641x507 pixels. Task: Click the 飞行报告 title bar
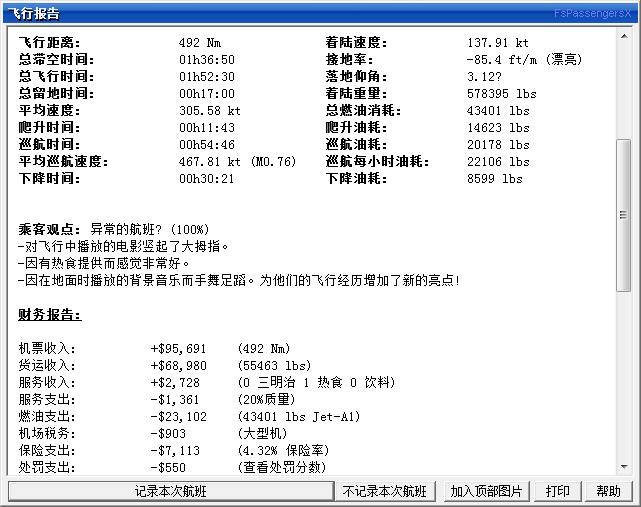(320, 13)
